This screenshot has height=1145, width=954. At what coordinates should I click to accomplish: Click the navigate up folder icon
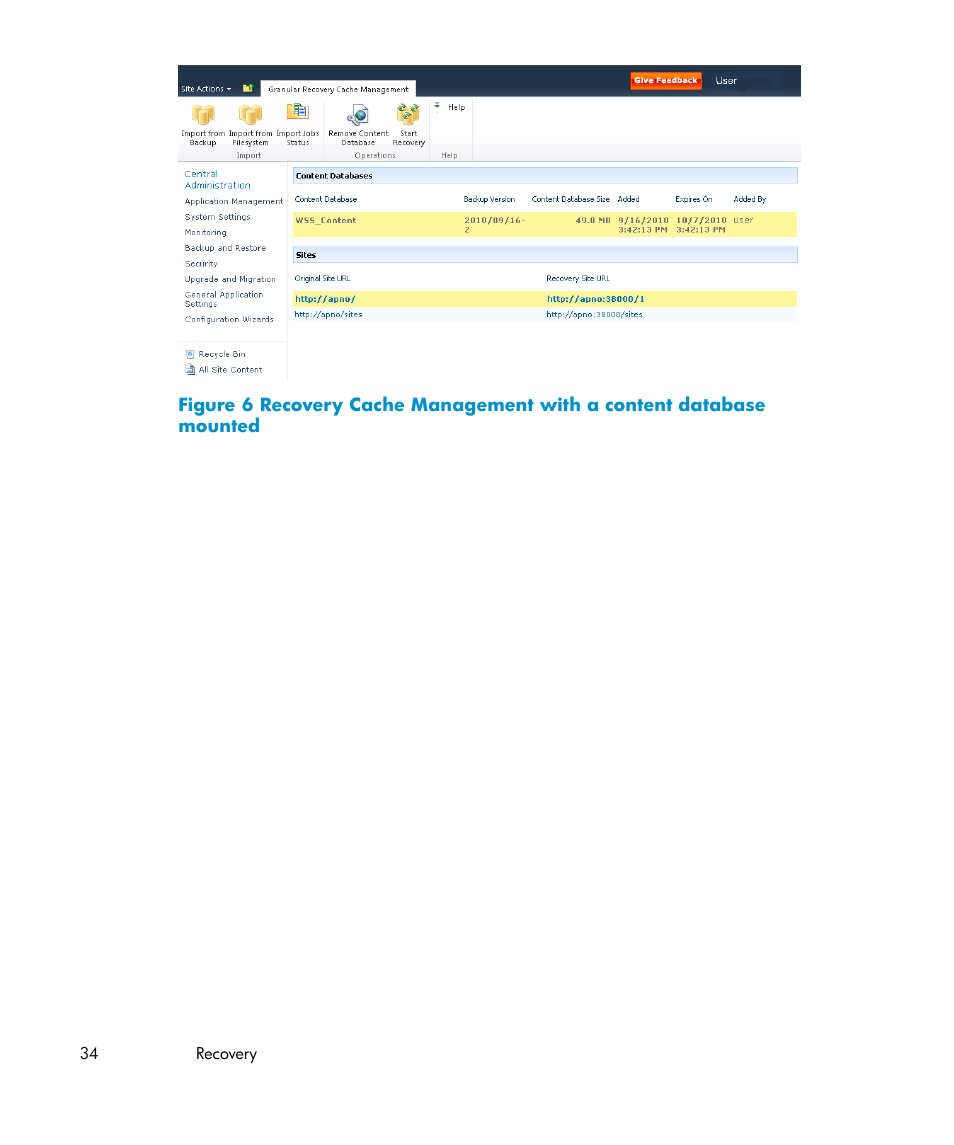coord(248,88)
